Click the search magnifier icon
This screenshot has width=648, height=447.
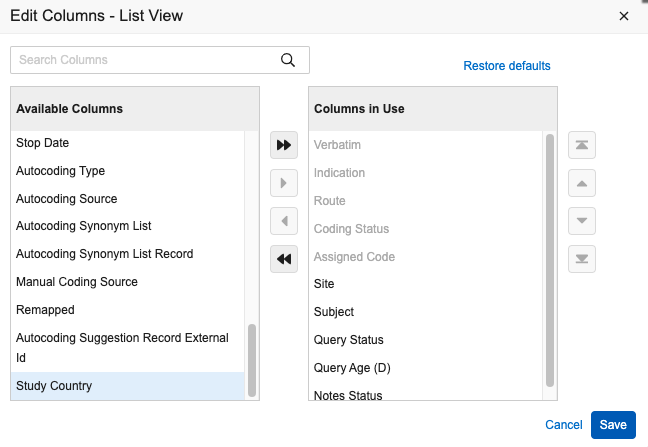tap(288, 60)
